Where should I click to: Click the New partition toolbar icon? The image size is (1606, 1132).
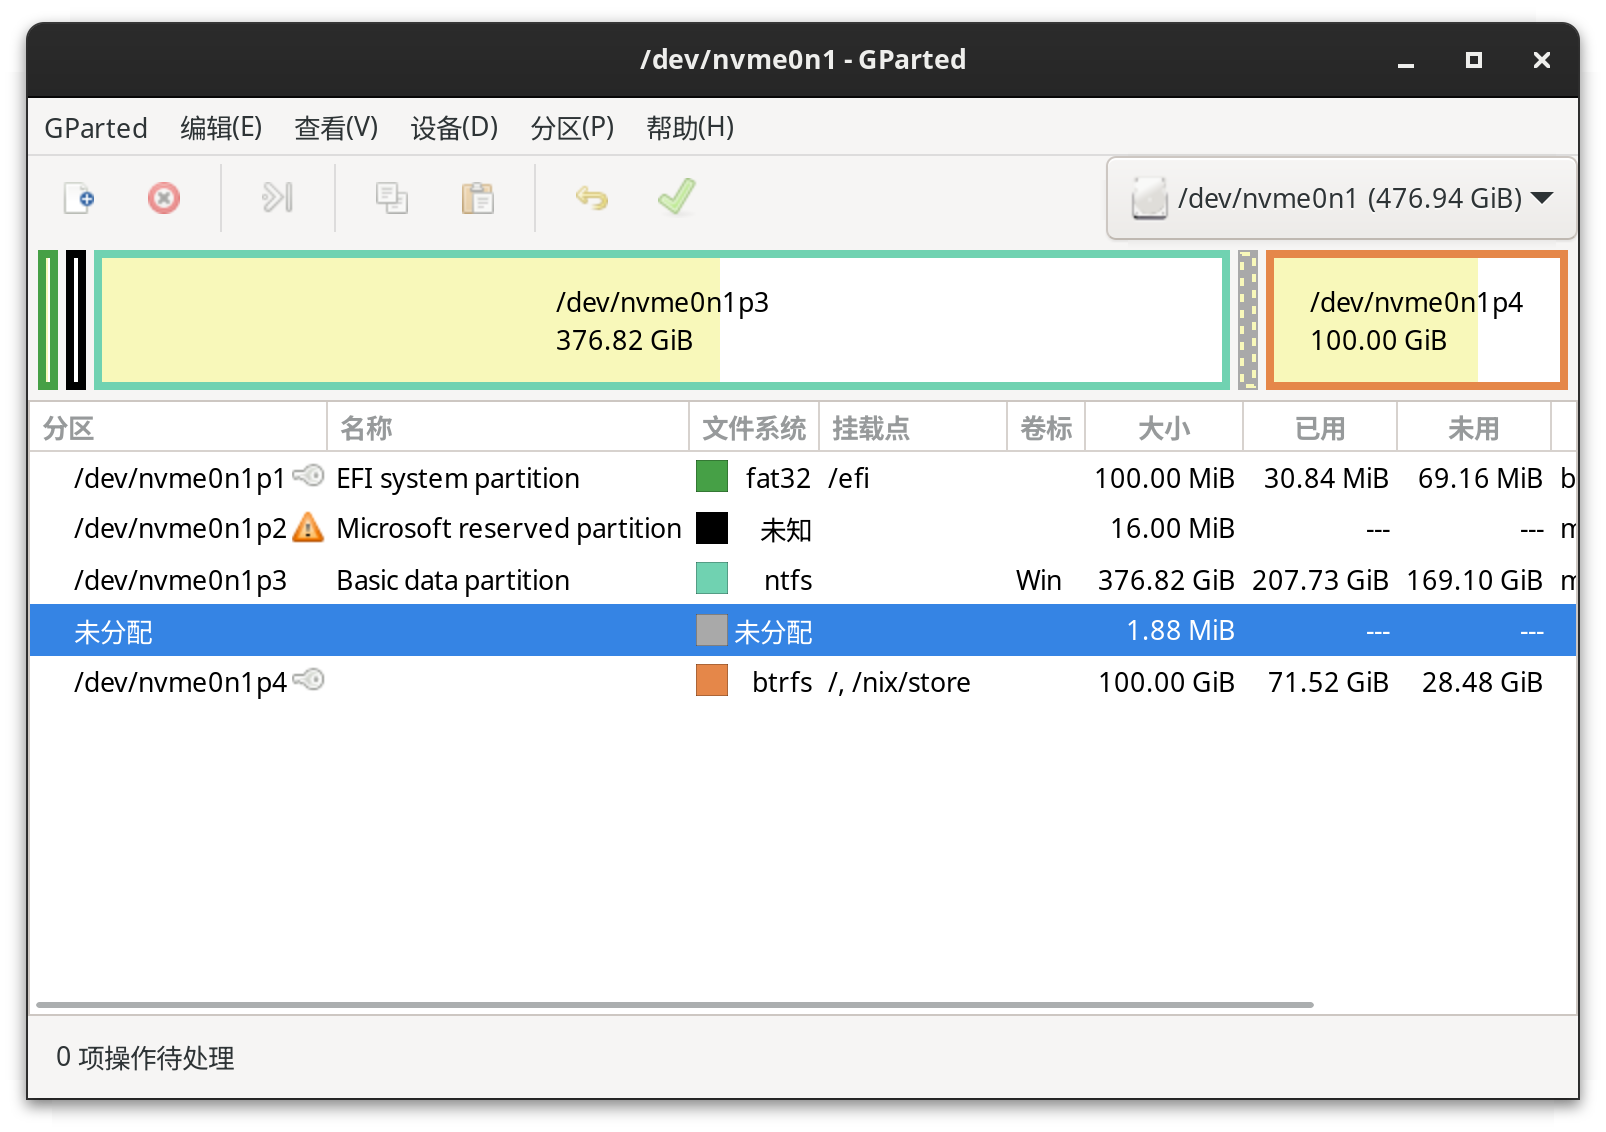[x=79, y=198]
